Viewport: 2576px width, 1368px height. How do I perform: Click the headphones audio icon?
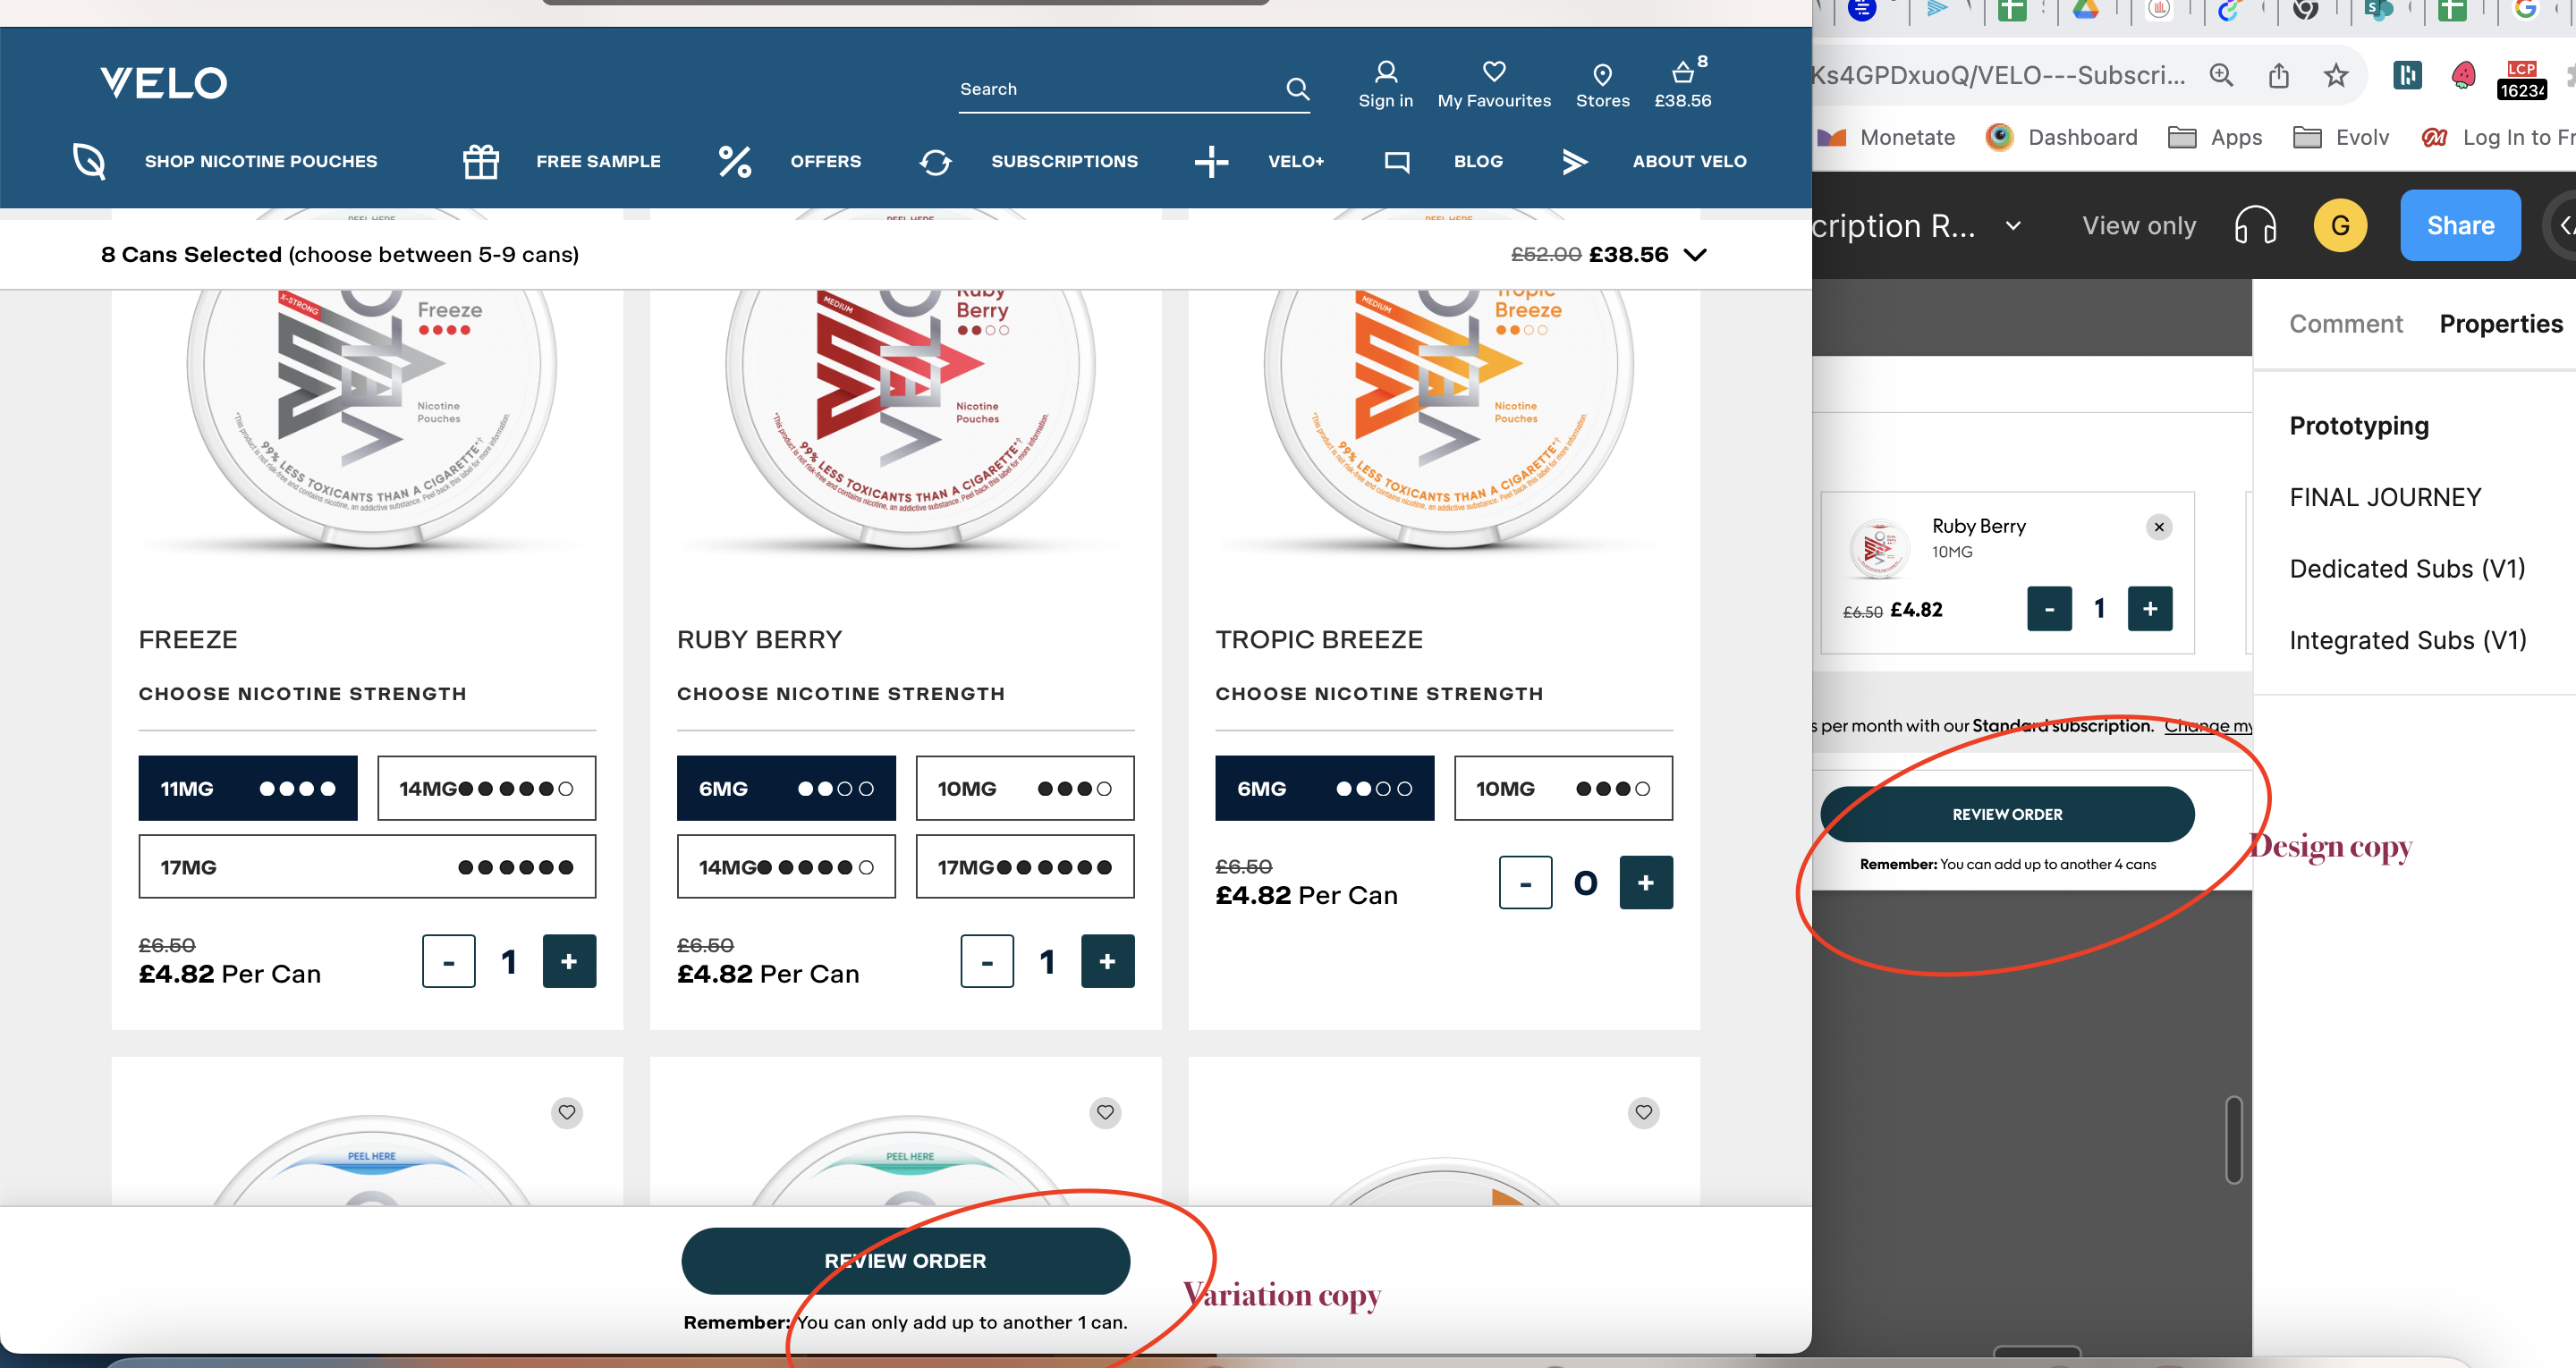pyautogui.click(x=2255, y=226)
